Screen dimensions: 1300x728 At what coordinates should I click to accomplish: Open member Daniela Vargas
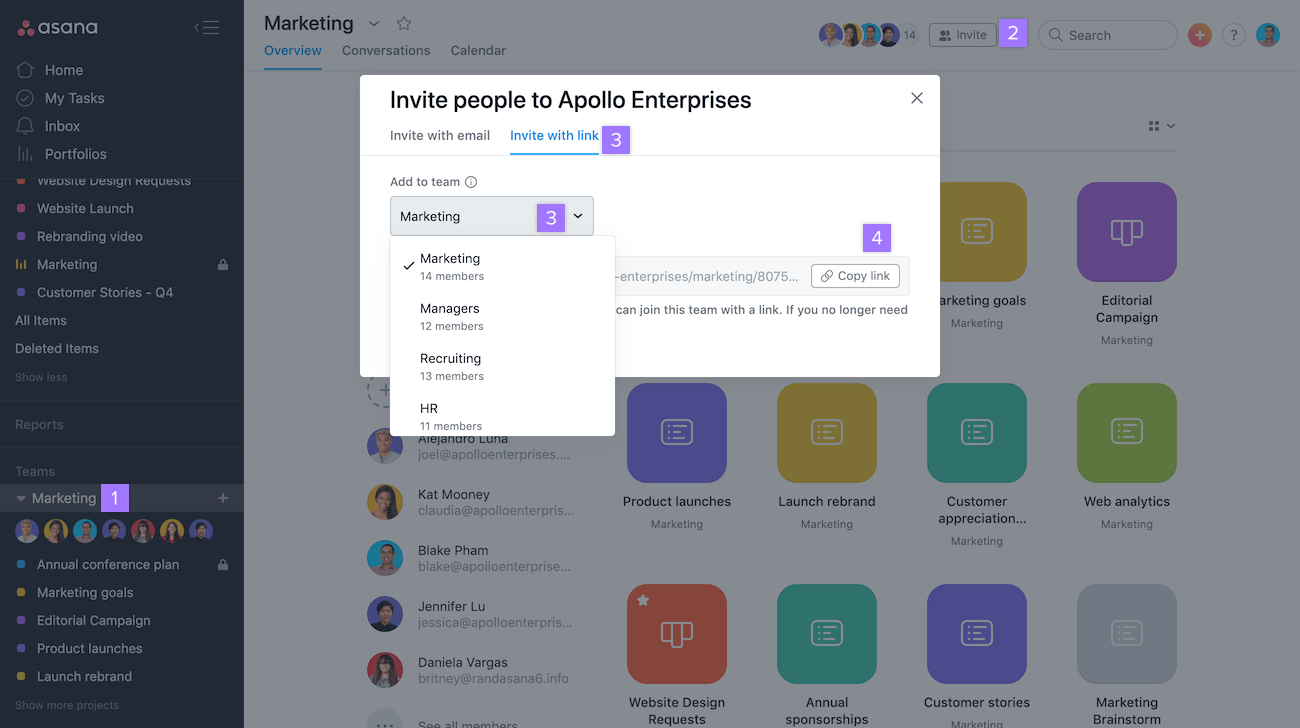point(470,670)
